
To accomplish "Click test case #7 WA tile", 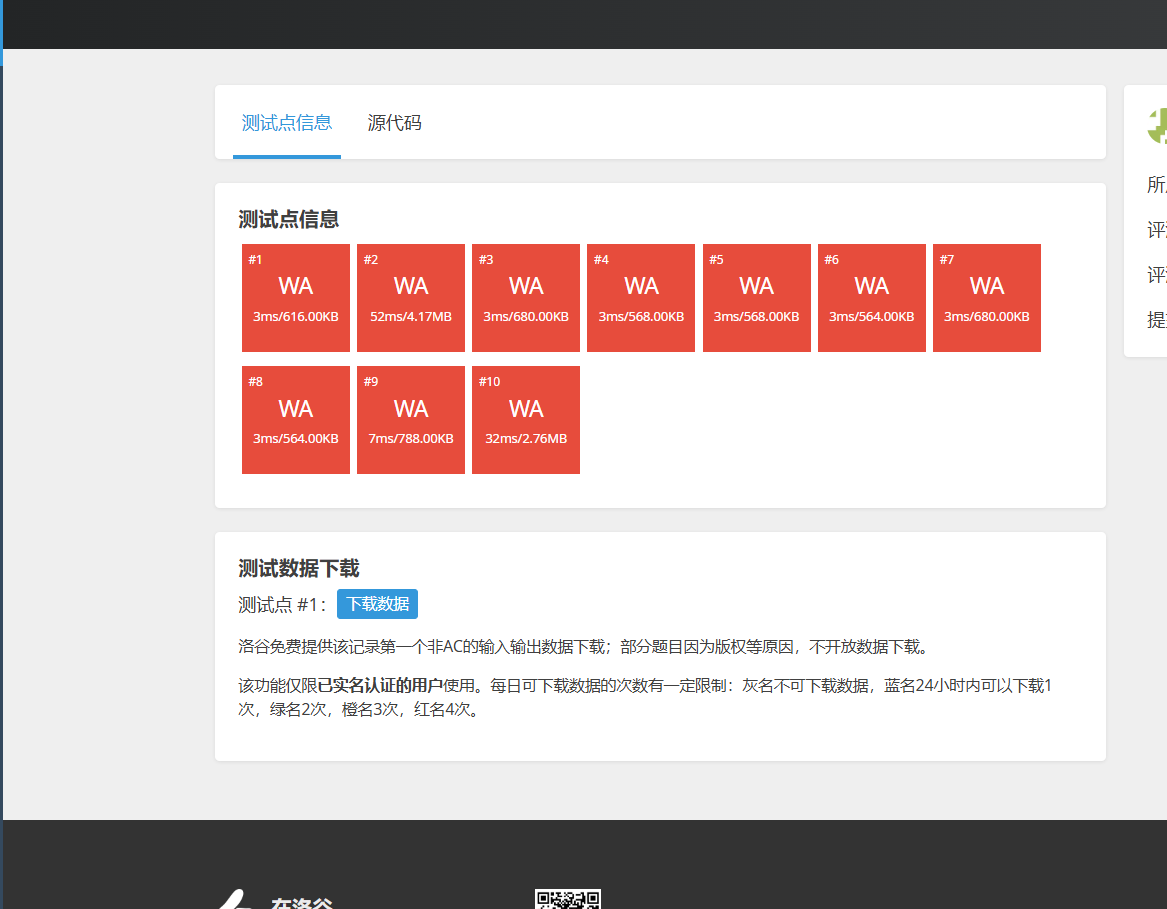I will (987, 298).
